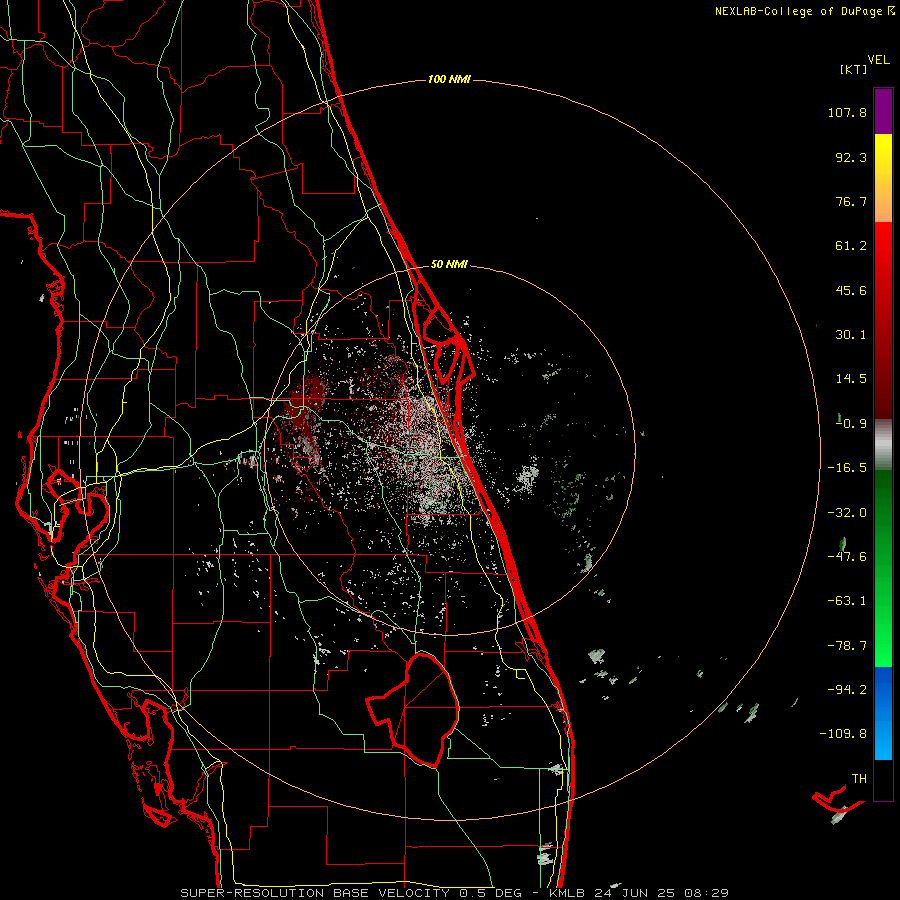
Task: Pick the blue color bar segment near -94.2
Action: (x=883, y=713)
